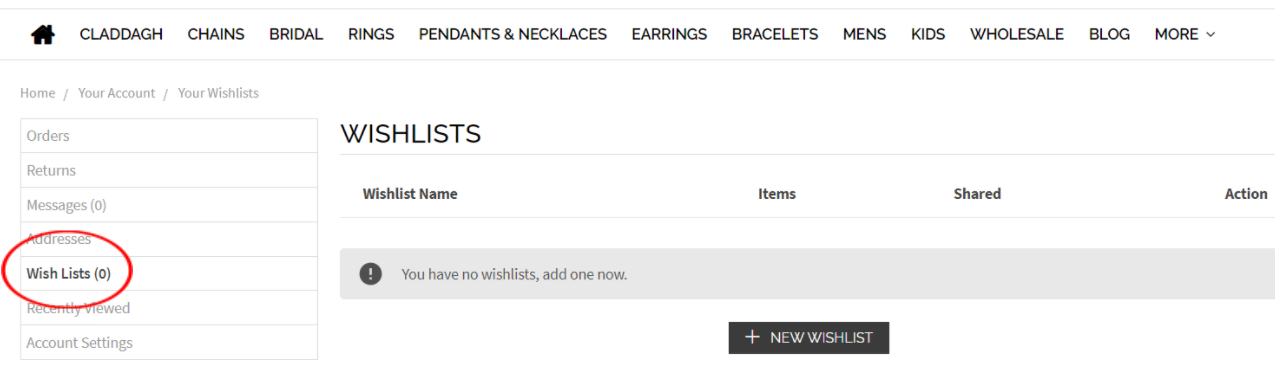Expand the MORE dropdown chevron
This screenshot has width=1275, height=383.
(x=1211, y=34)
